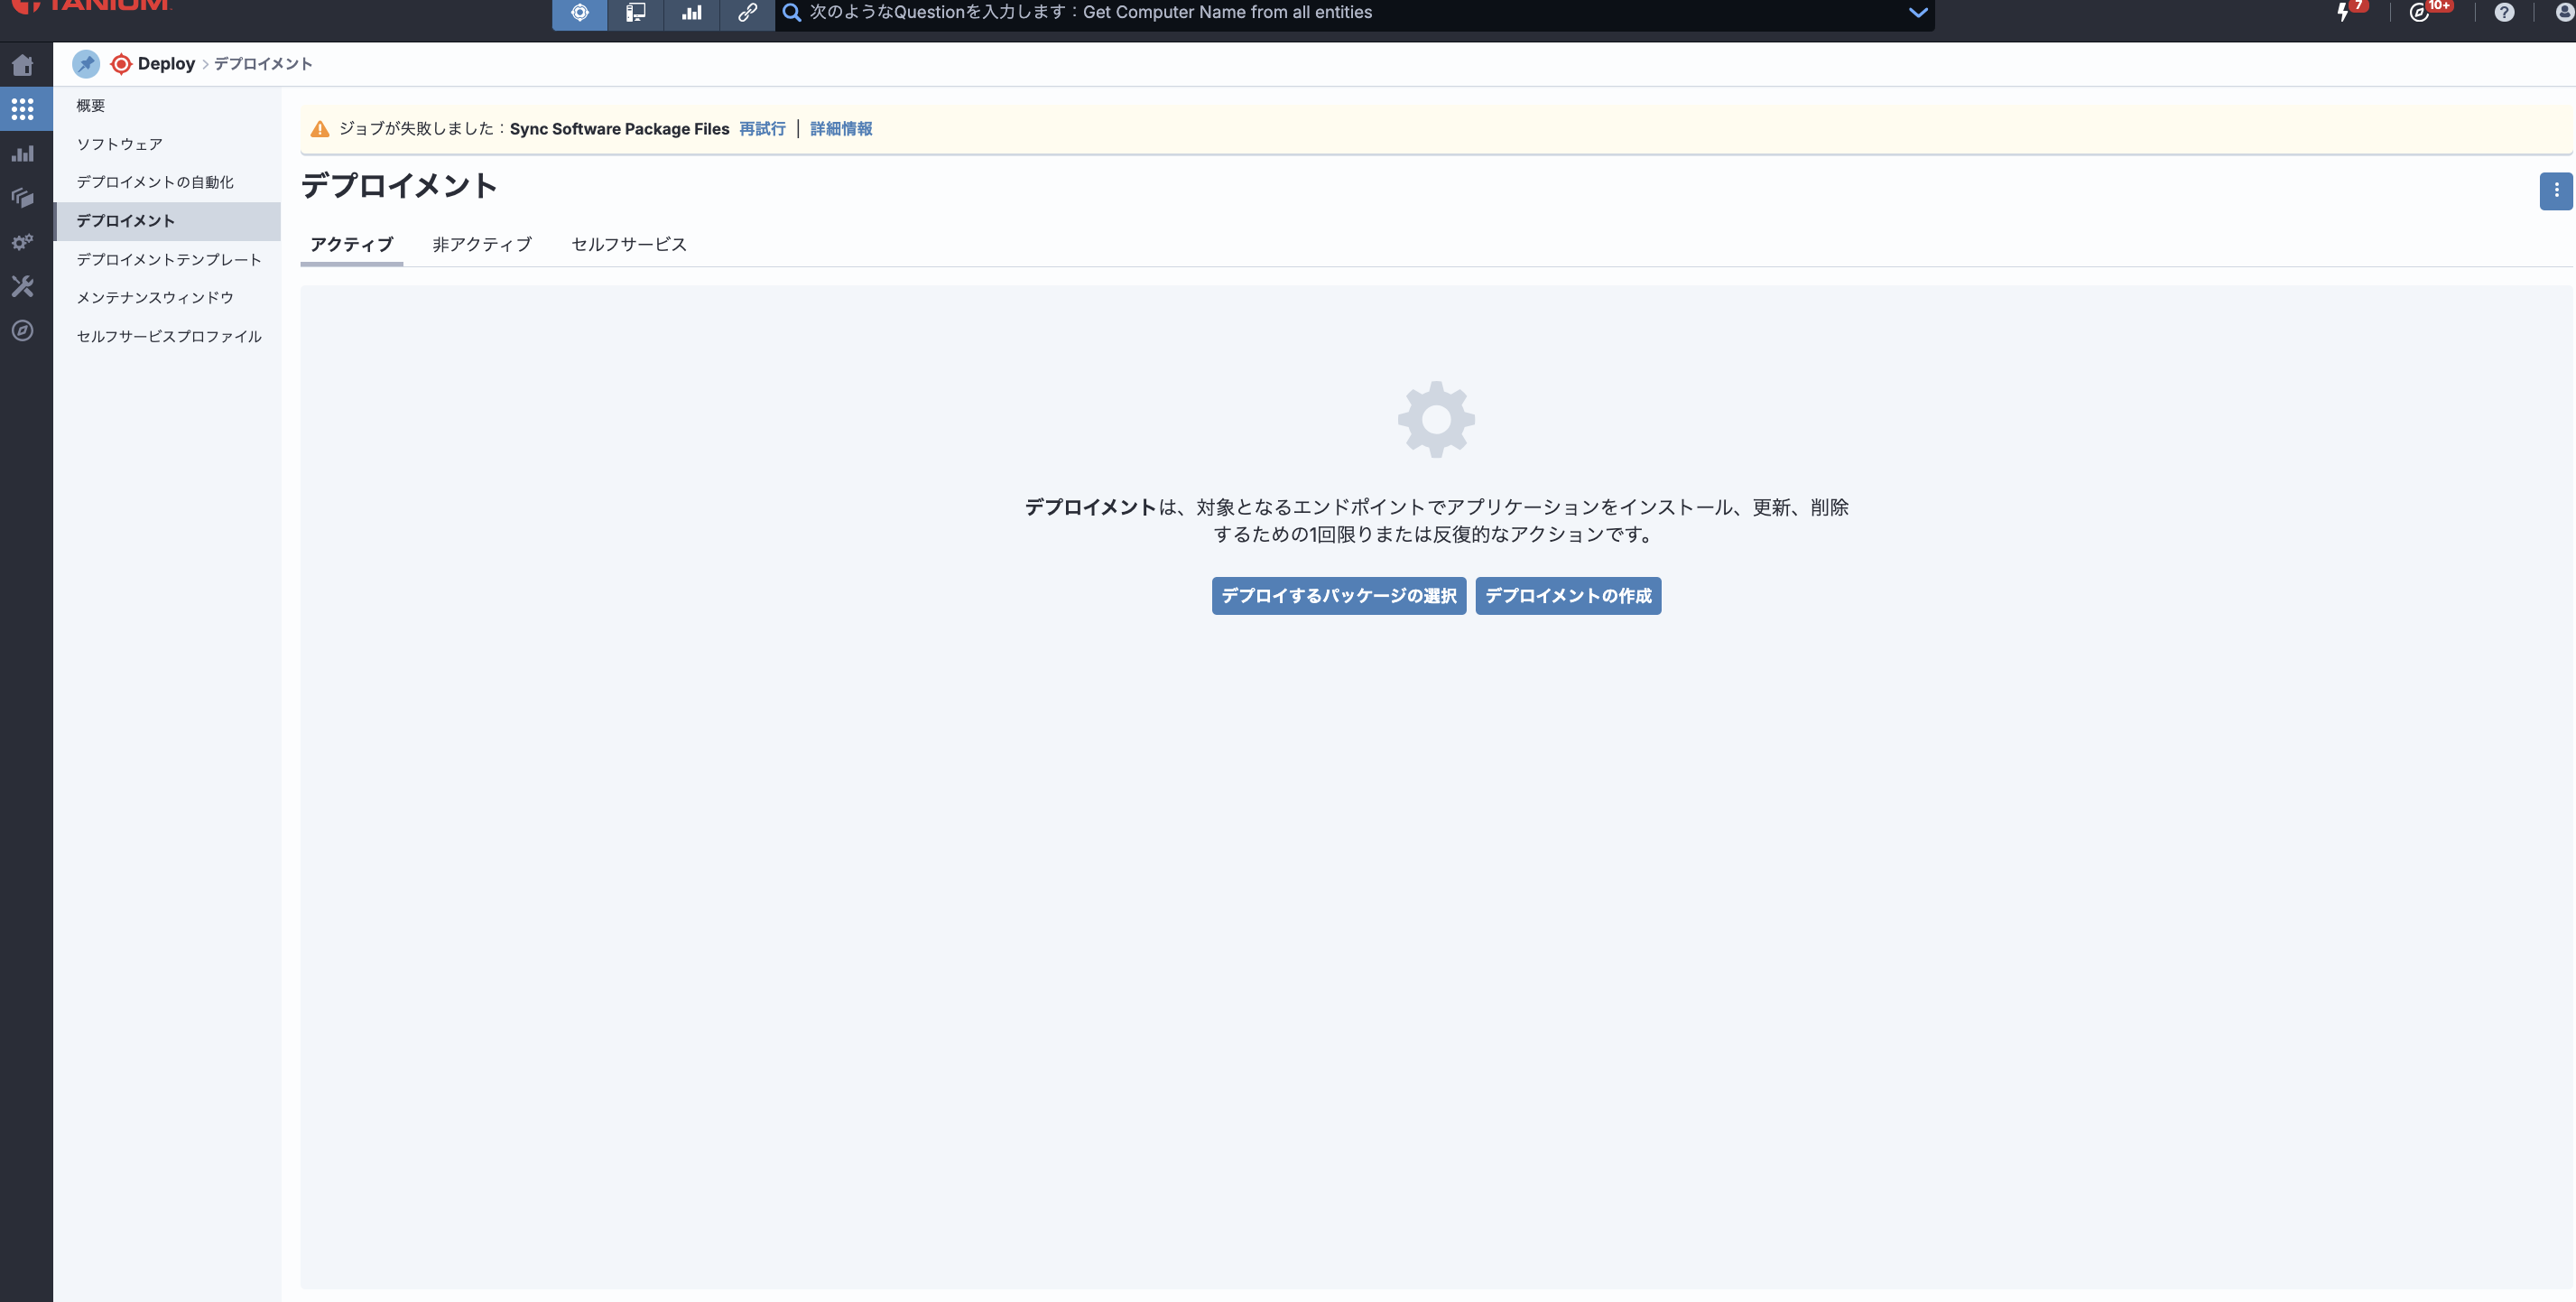Open the Help question mark icon
Screen dimensions: 2576x1302
coord(2504,13)
